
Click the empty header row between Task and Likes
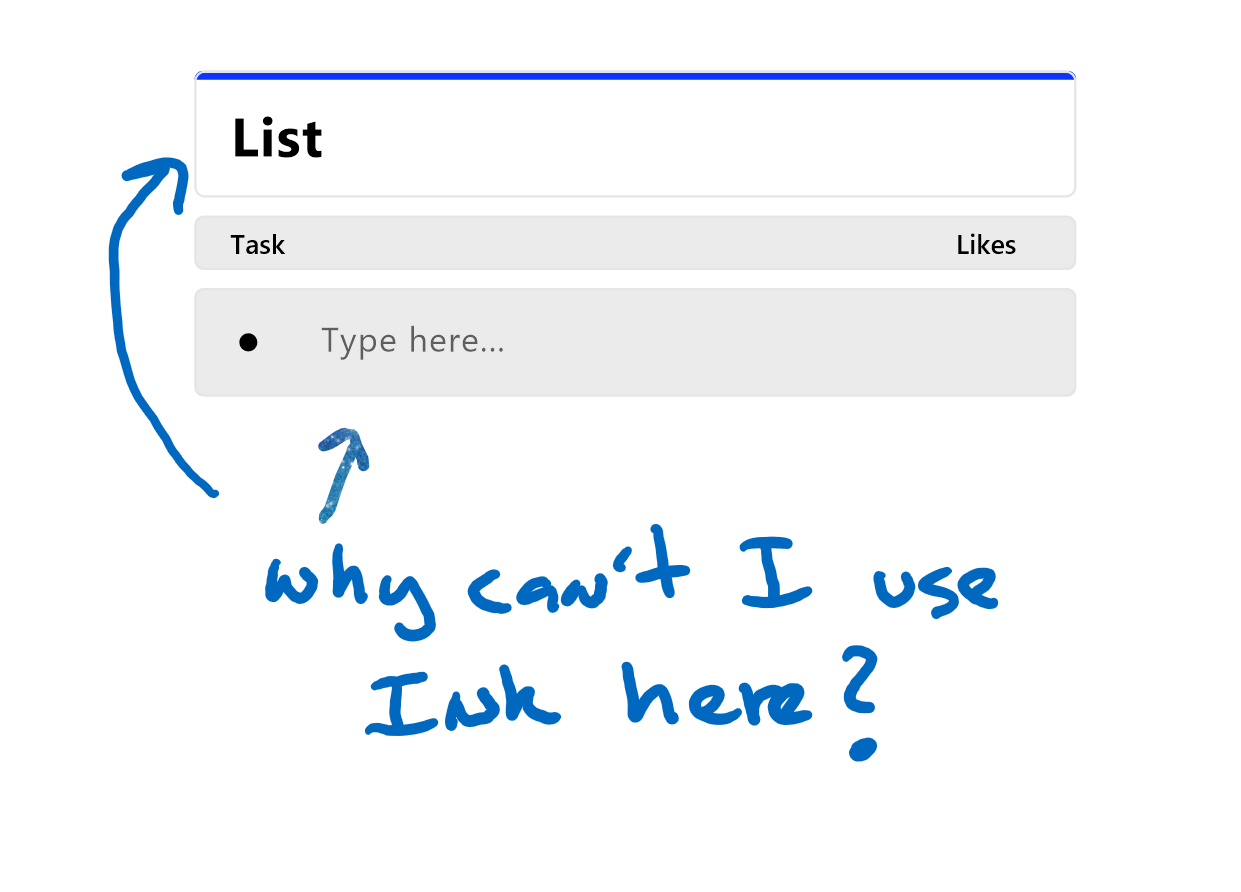click(620, 245)
